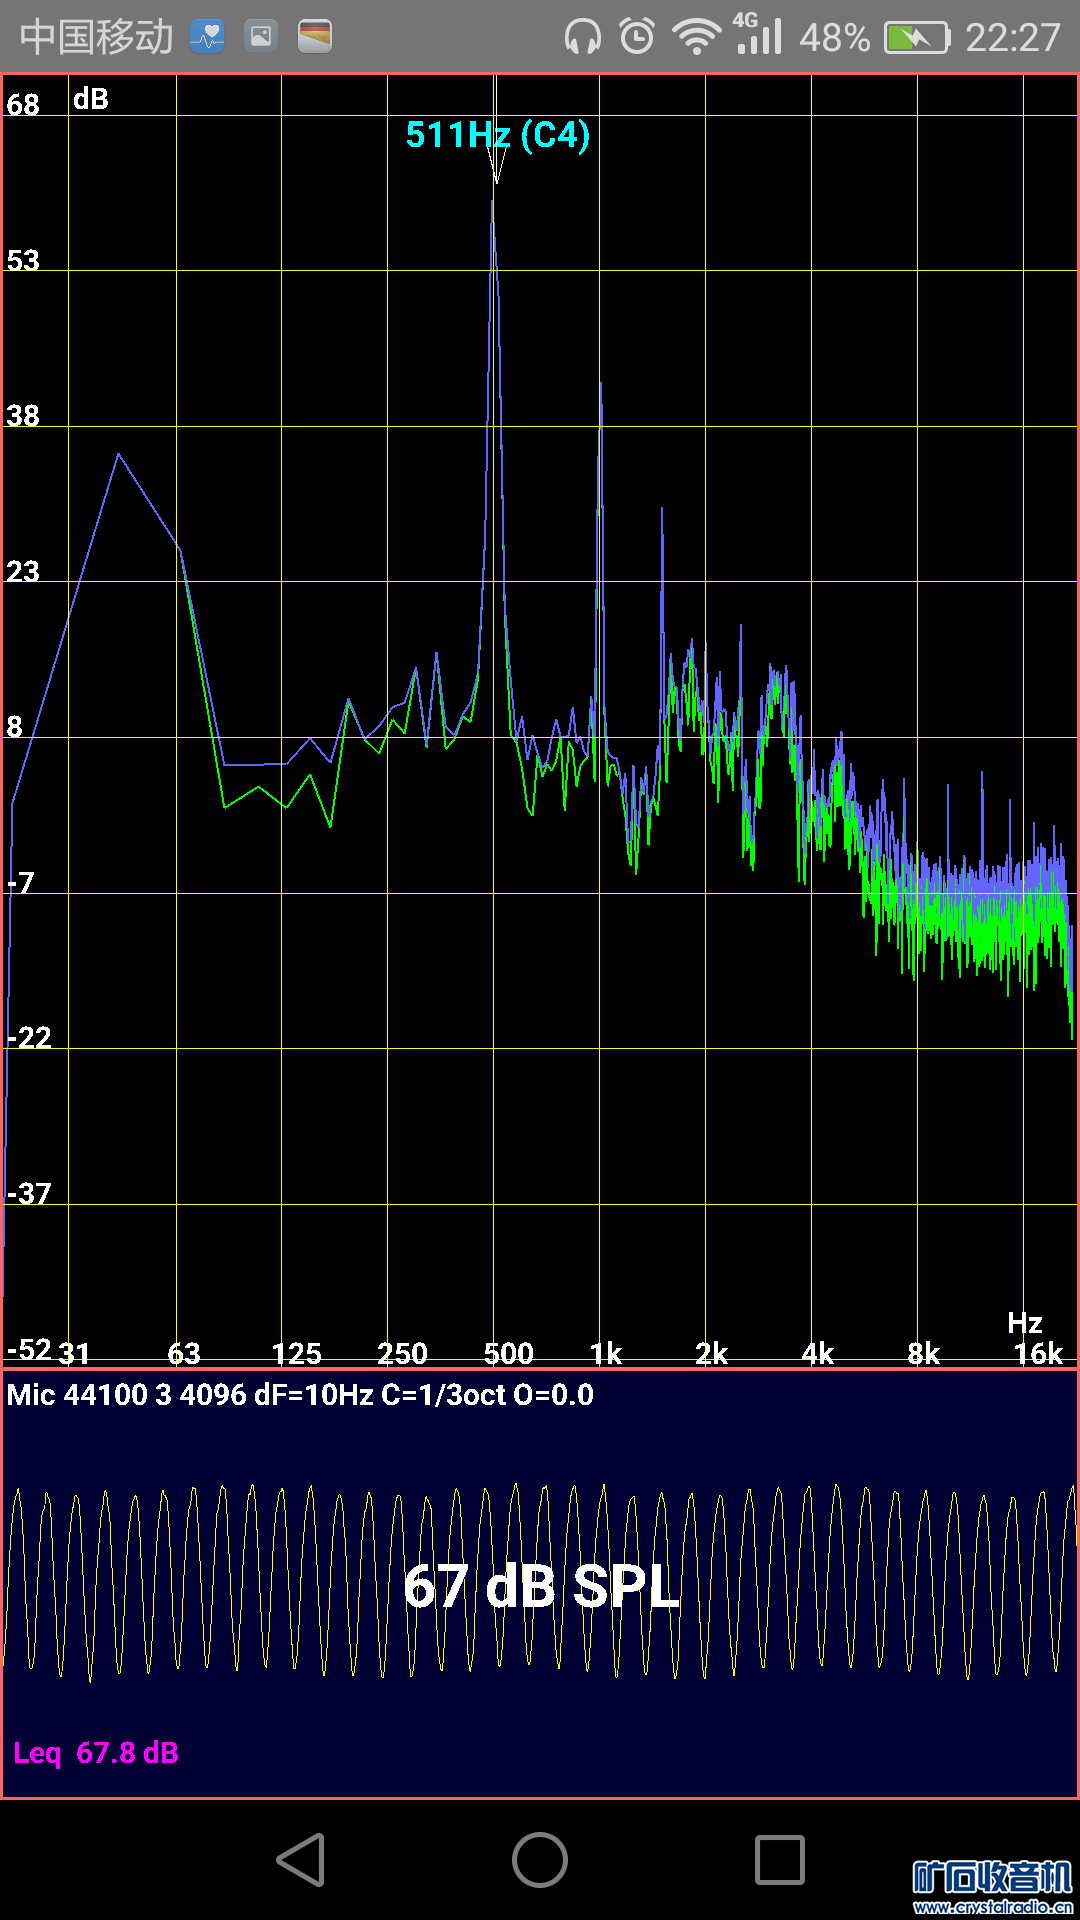Screen dimensions: 1080x1920
Task: Tap the 125 frequency axis label
Action: coord(297,1353)
